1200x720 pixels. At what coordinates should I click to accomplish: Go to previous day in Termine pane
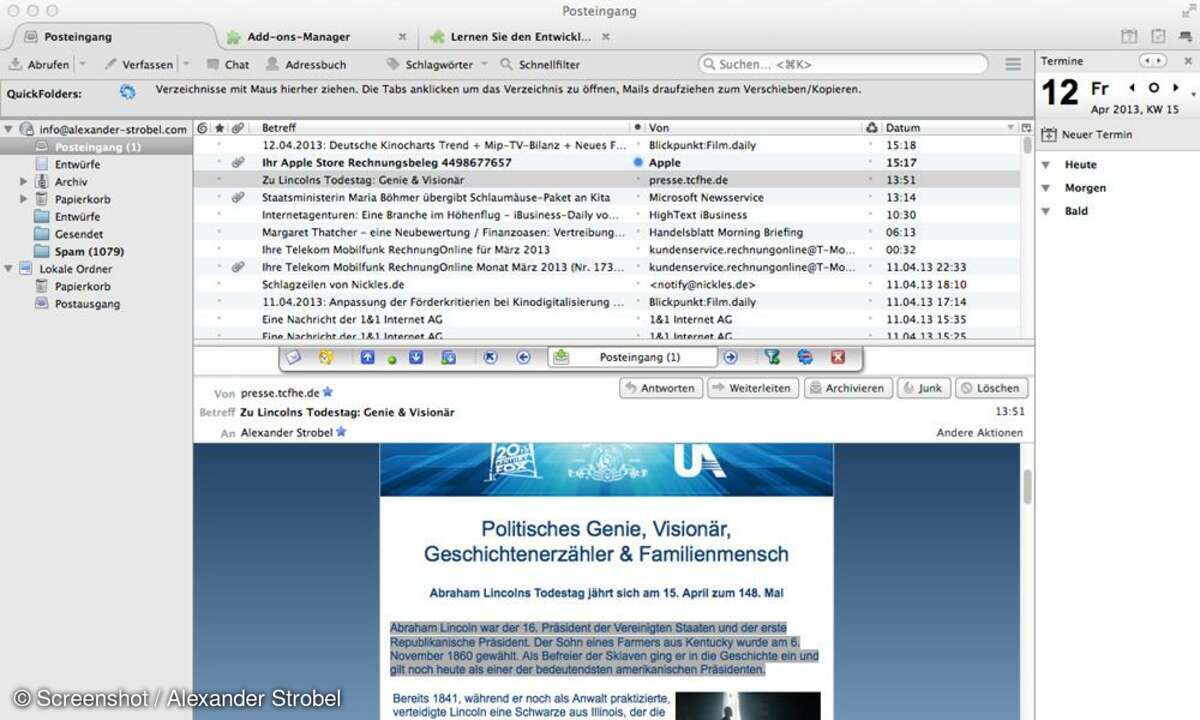click(x=1131, y=88)
